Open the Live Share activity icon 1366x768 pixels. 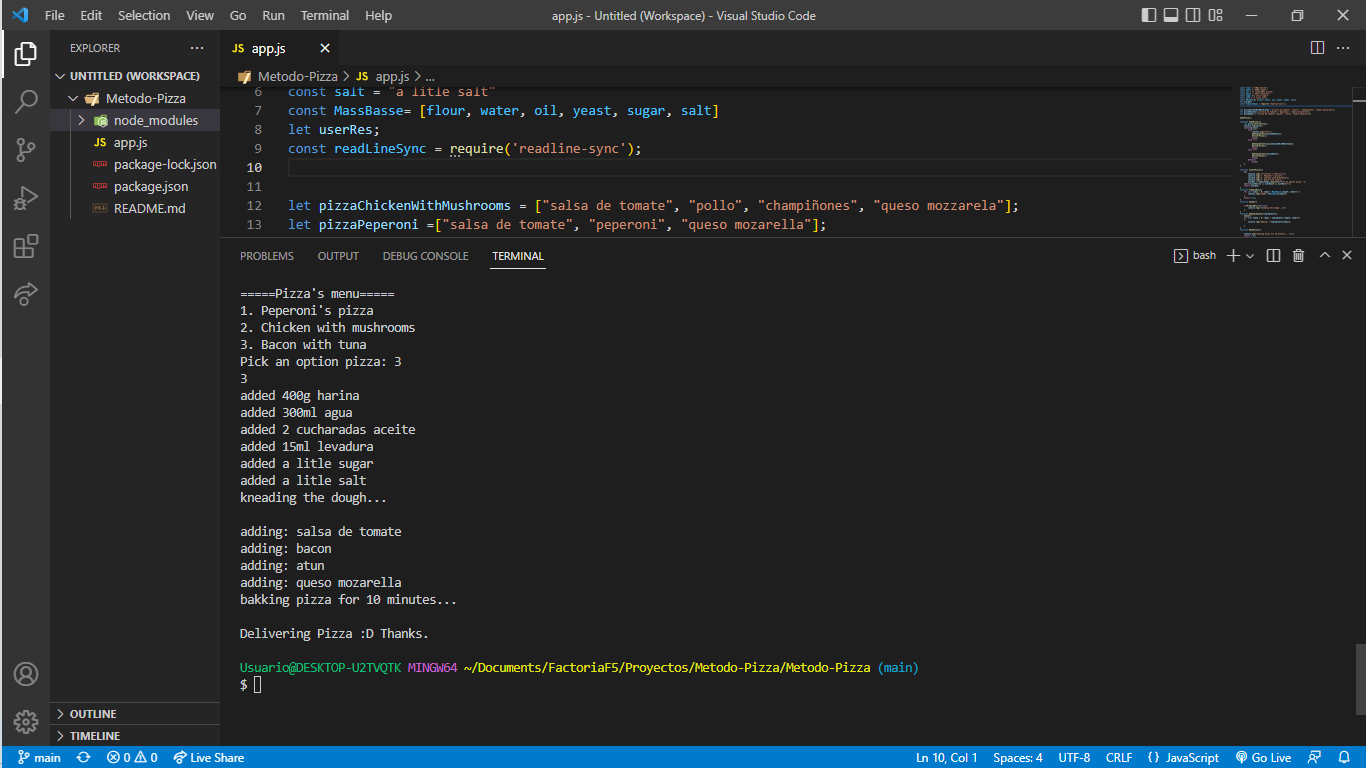pos(25,293)
